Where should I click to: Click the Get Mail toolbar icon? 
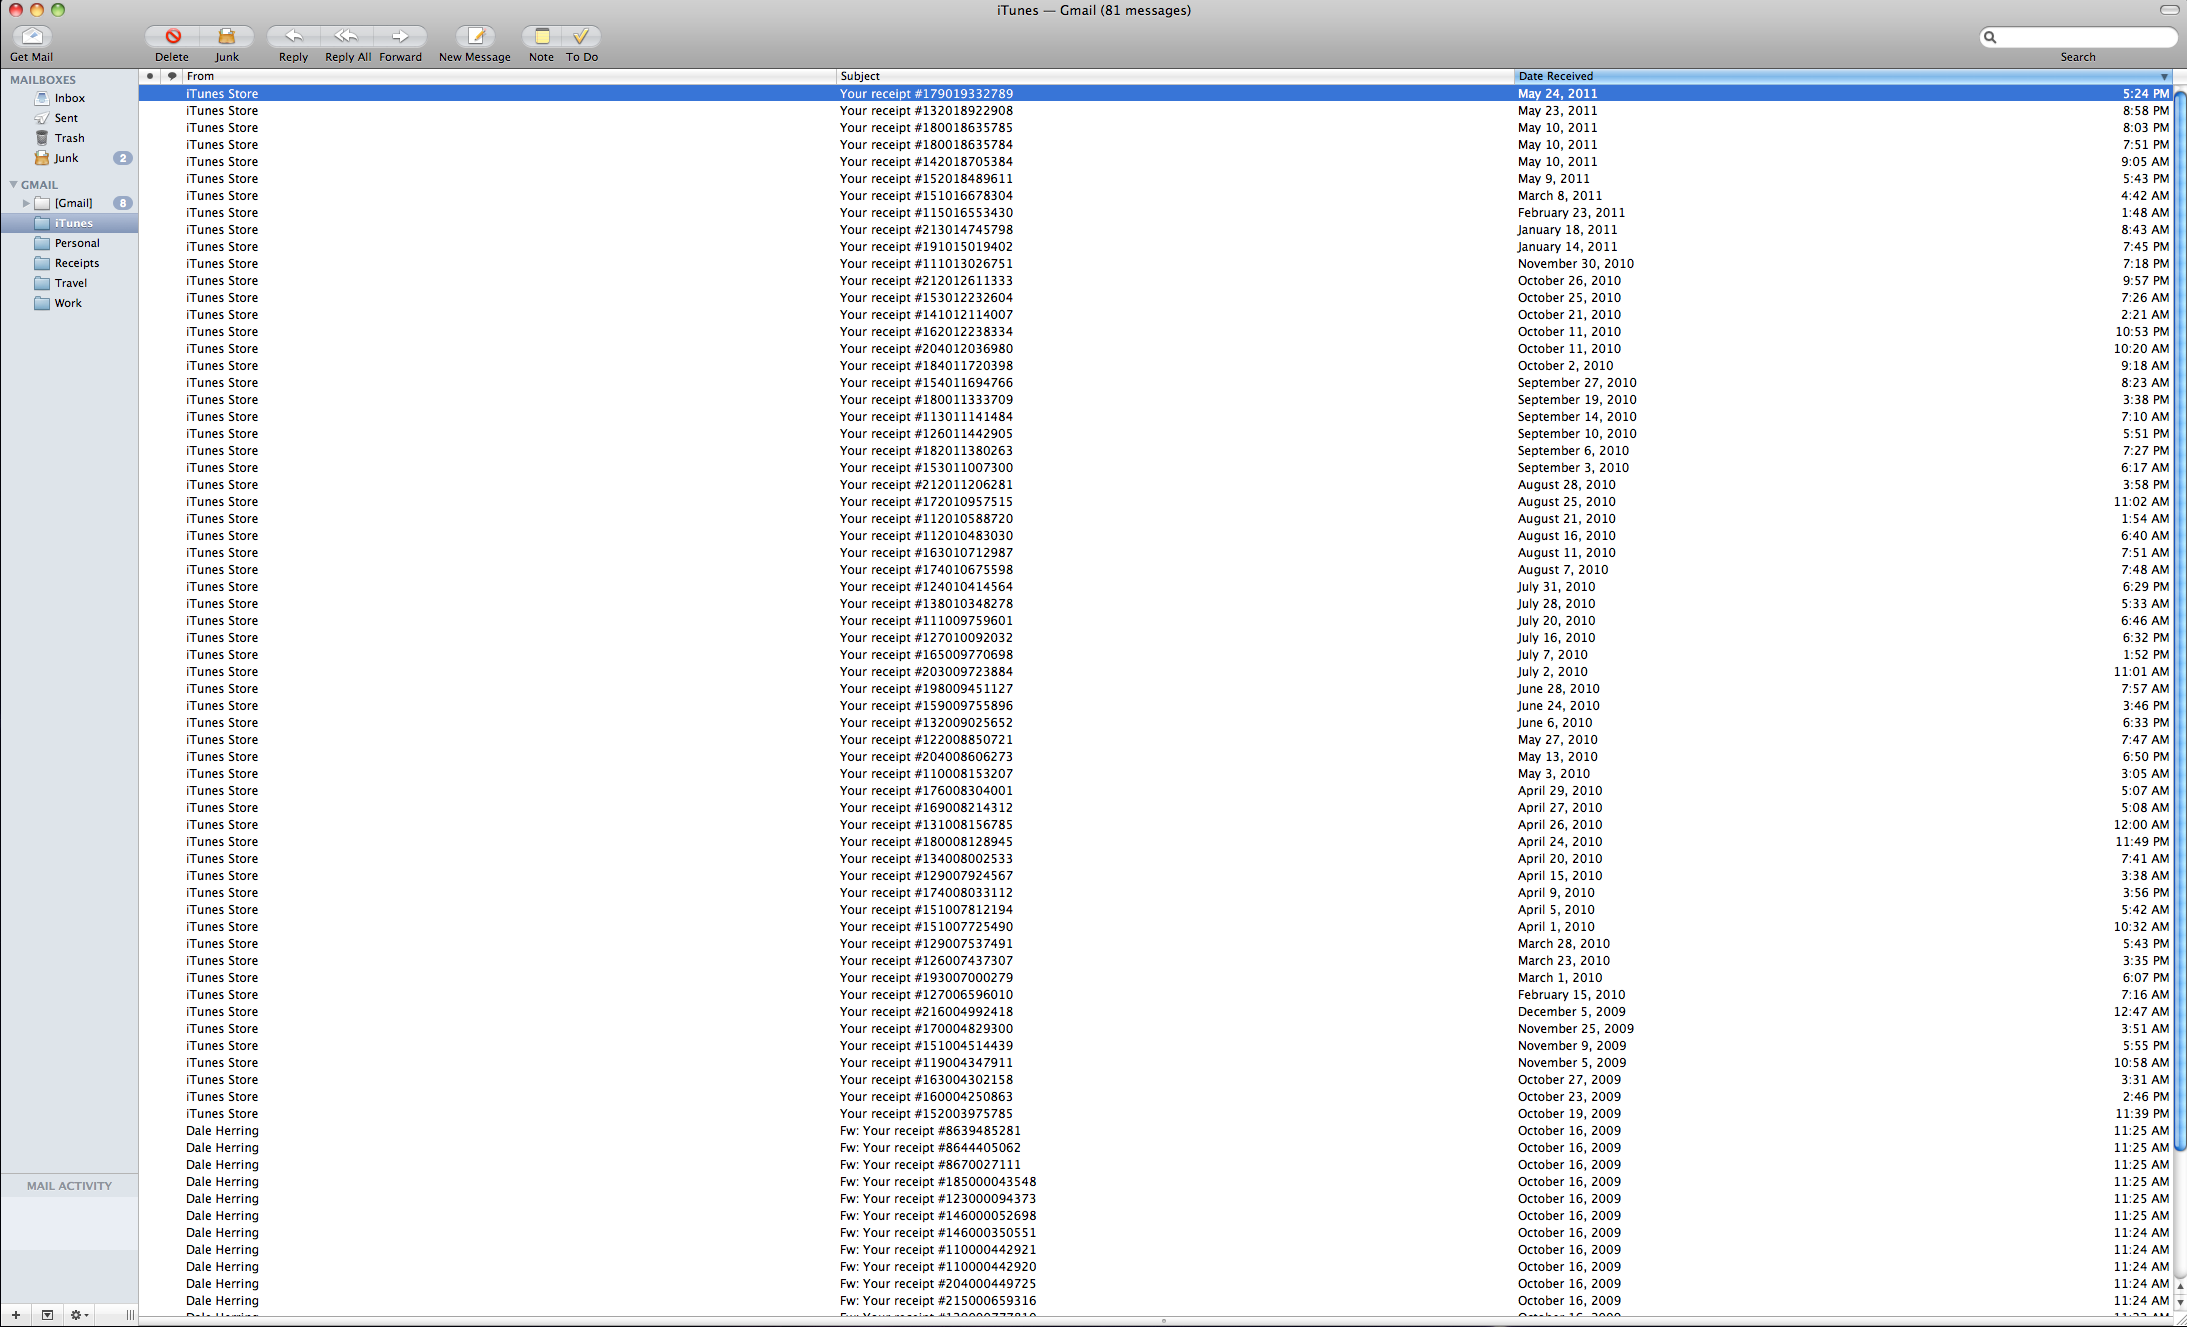tap(32, 37)
